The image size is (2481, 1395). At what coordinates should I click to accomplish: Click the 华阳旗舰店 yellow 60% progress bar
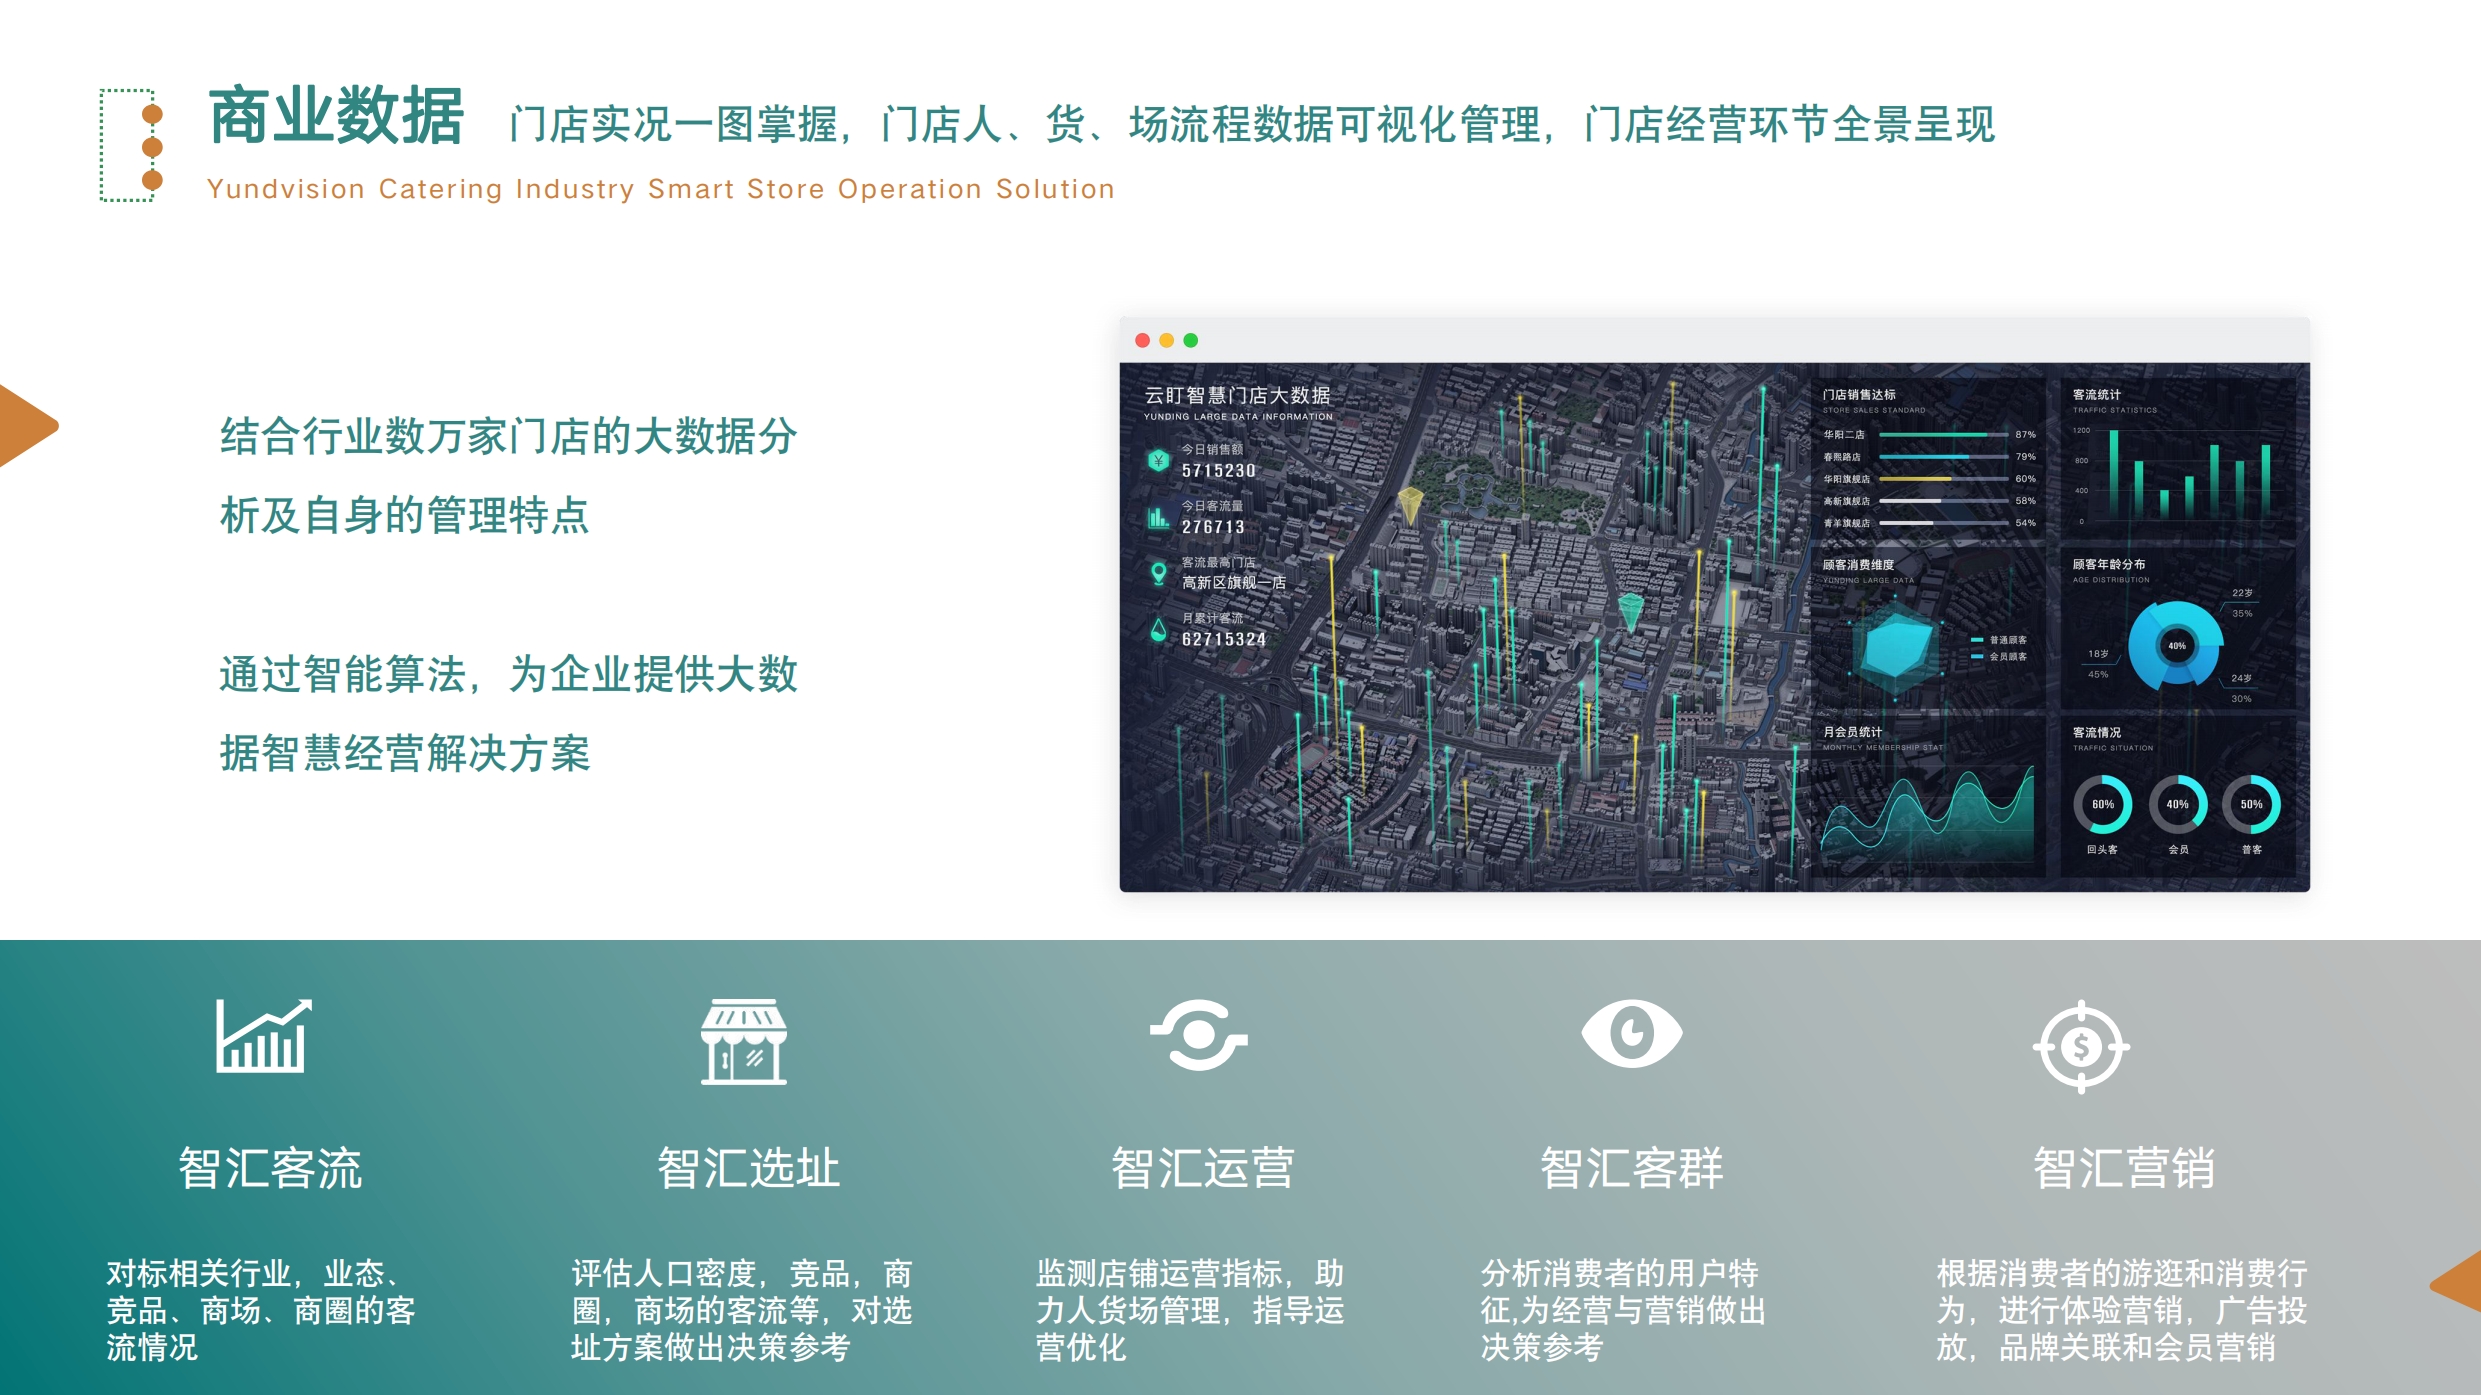pos(1944,479)
